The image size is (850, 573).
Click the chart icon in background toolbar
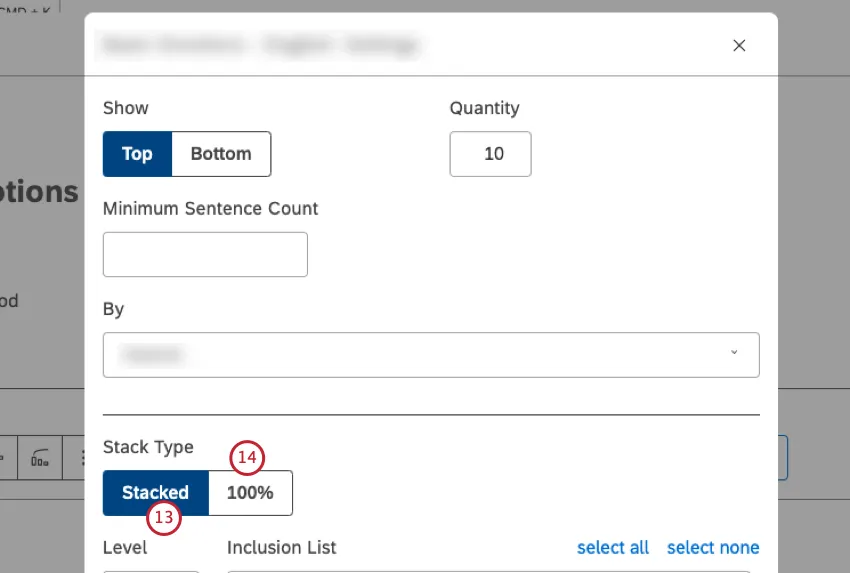point(41,459)
